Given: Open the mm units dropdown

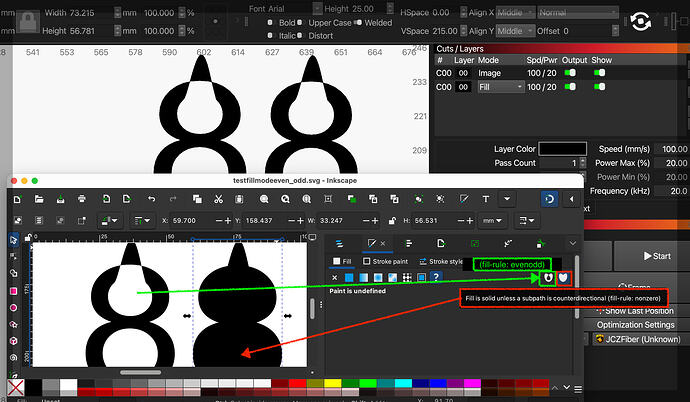Looking at the screenshot, I should (x=492, y=220).
